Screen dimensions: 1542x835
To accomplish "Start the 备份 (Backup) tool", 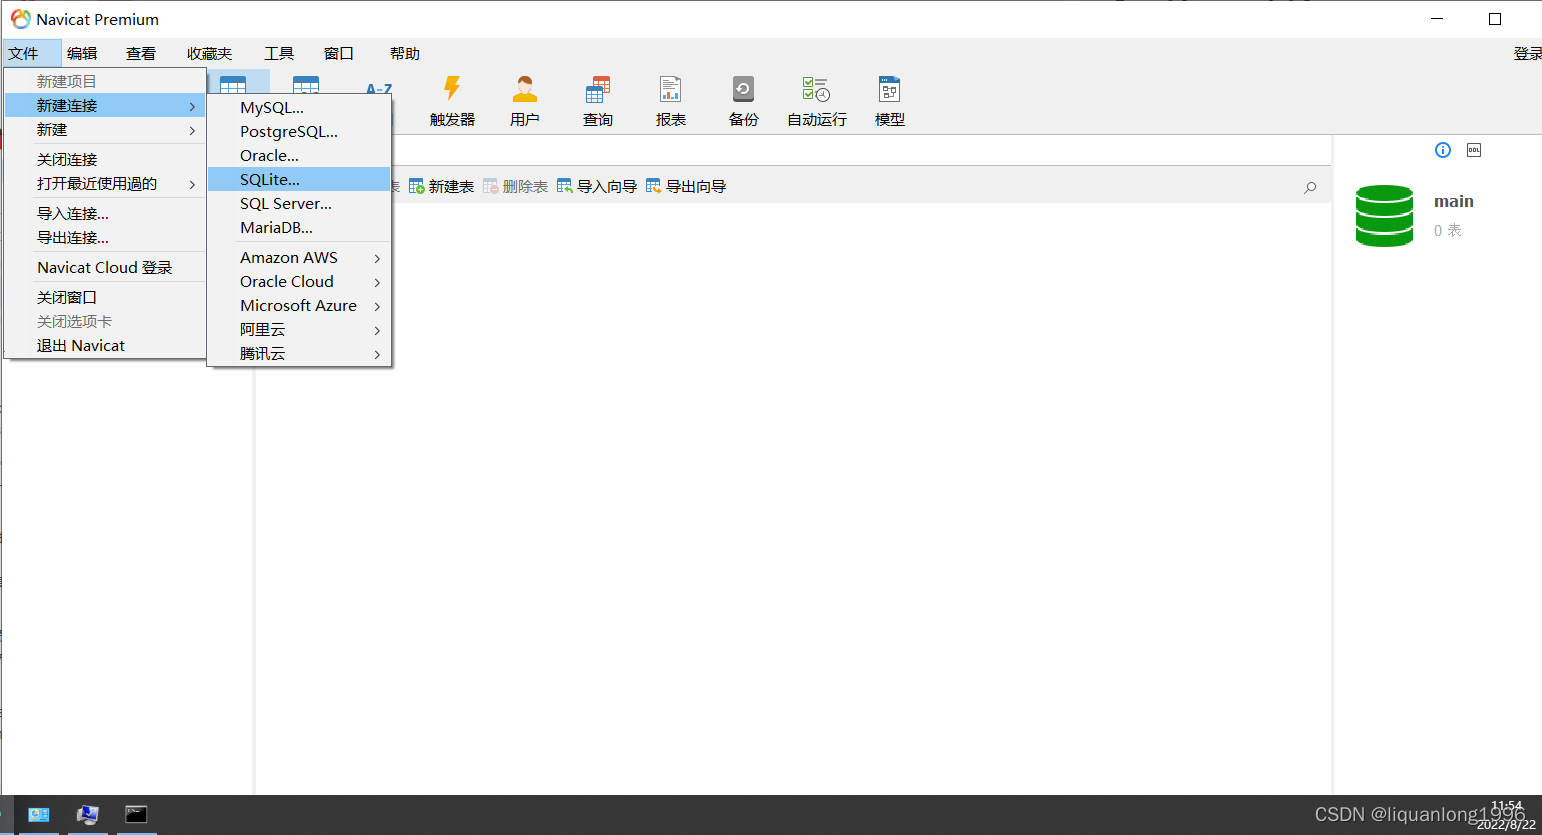I will tap(743, 100).
